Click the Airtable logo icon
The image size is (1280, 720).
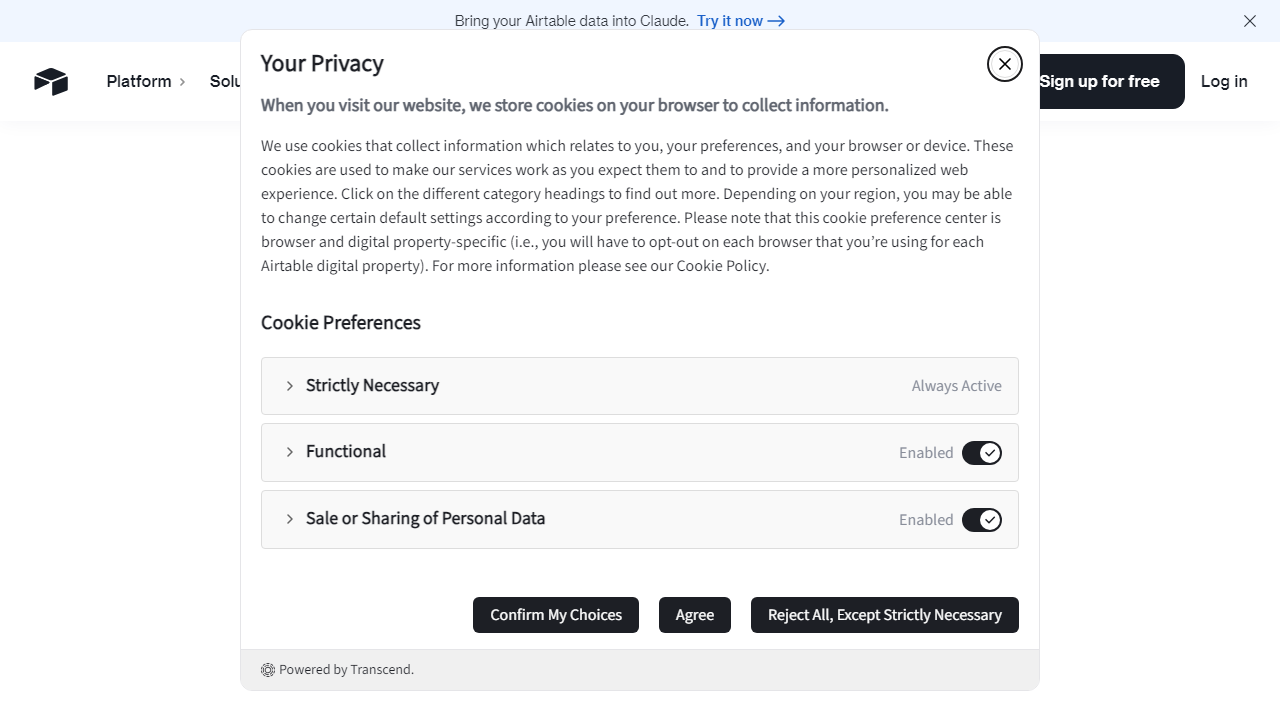click(x=51, y=82)
